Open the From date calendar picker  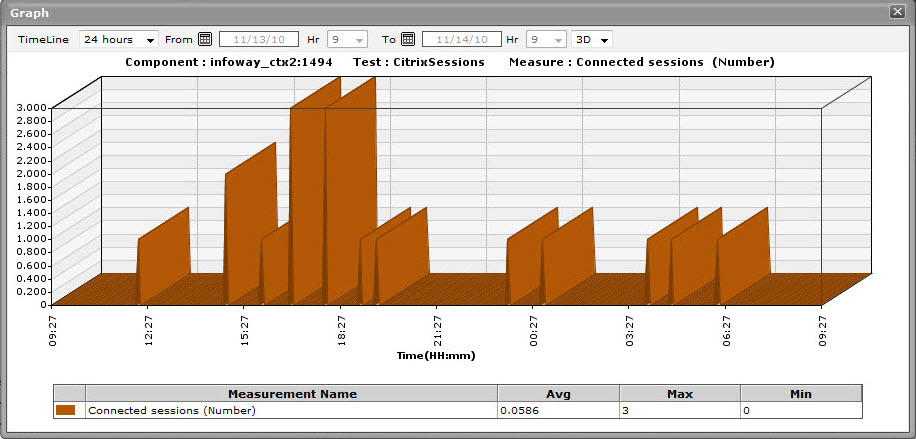204,40
